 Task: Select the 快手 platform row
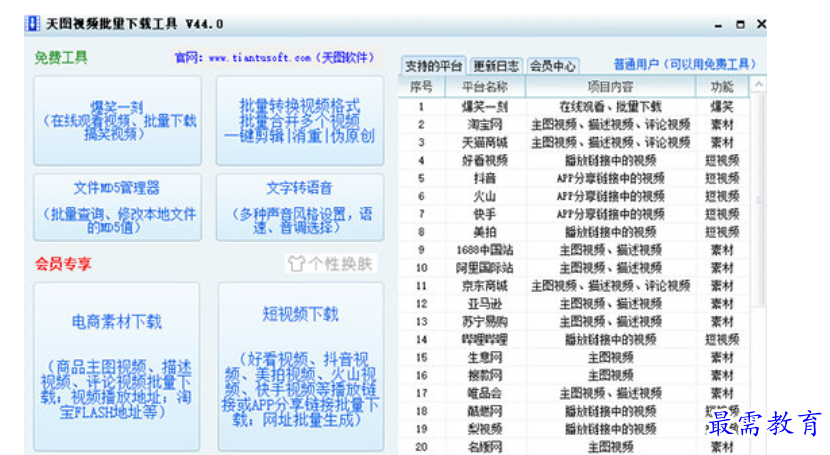(574, 214)
